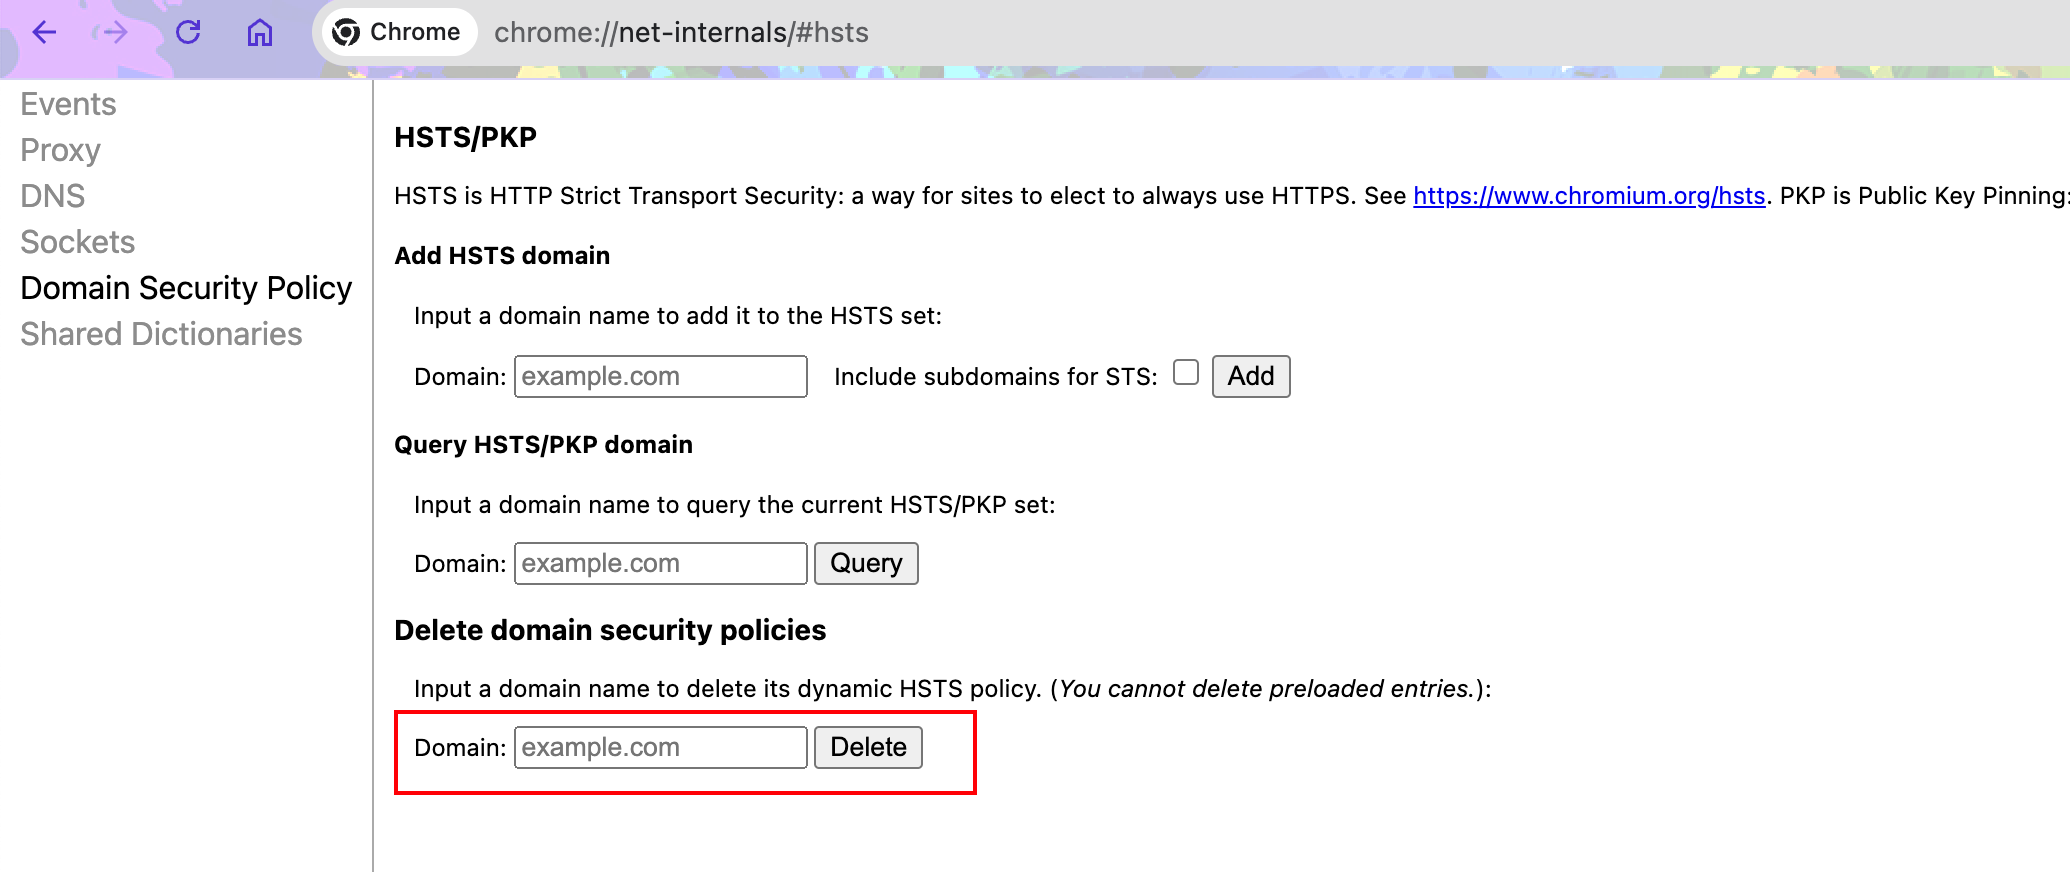Enable Include subdomains for STS checkbox
The height and width of the screenshot is (872, 2070).
coord(1186,373)
